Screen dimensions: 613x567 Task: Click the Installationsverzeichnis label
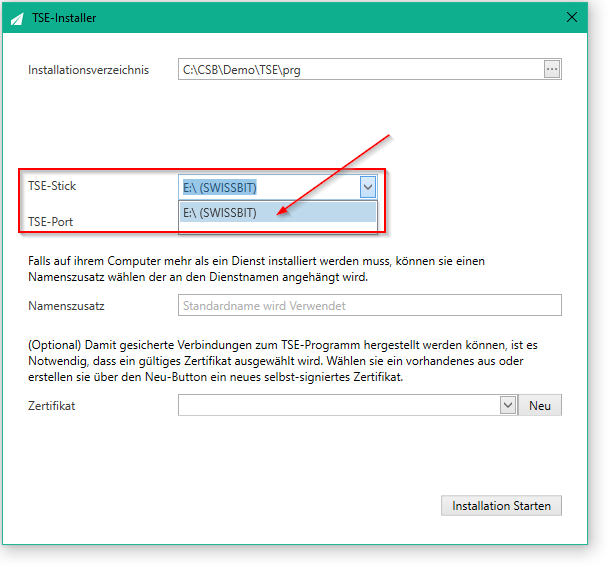click(88, 70)
